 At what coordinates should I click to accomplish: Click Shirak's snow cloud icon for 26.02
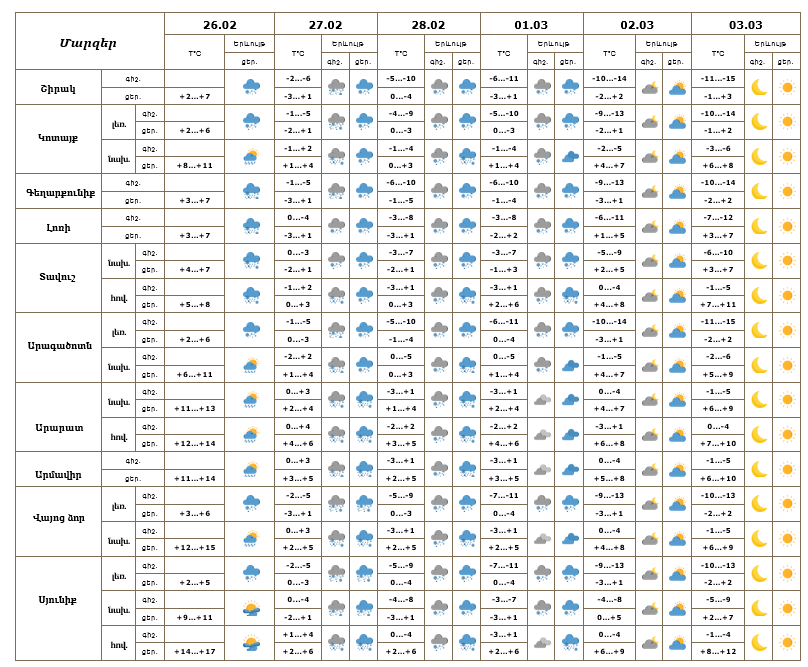(x=250, y=87)
